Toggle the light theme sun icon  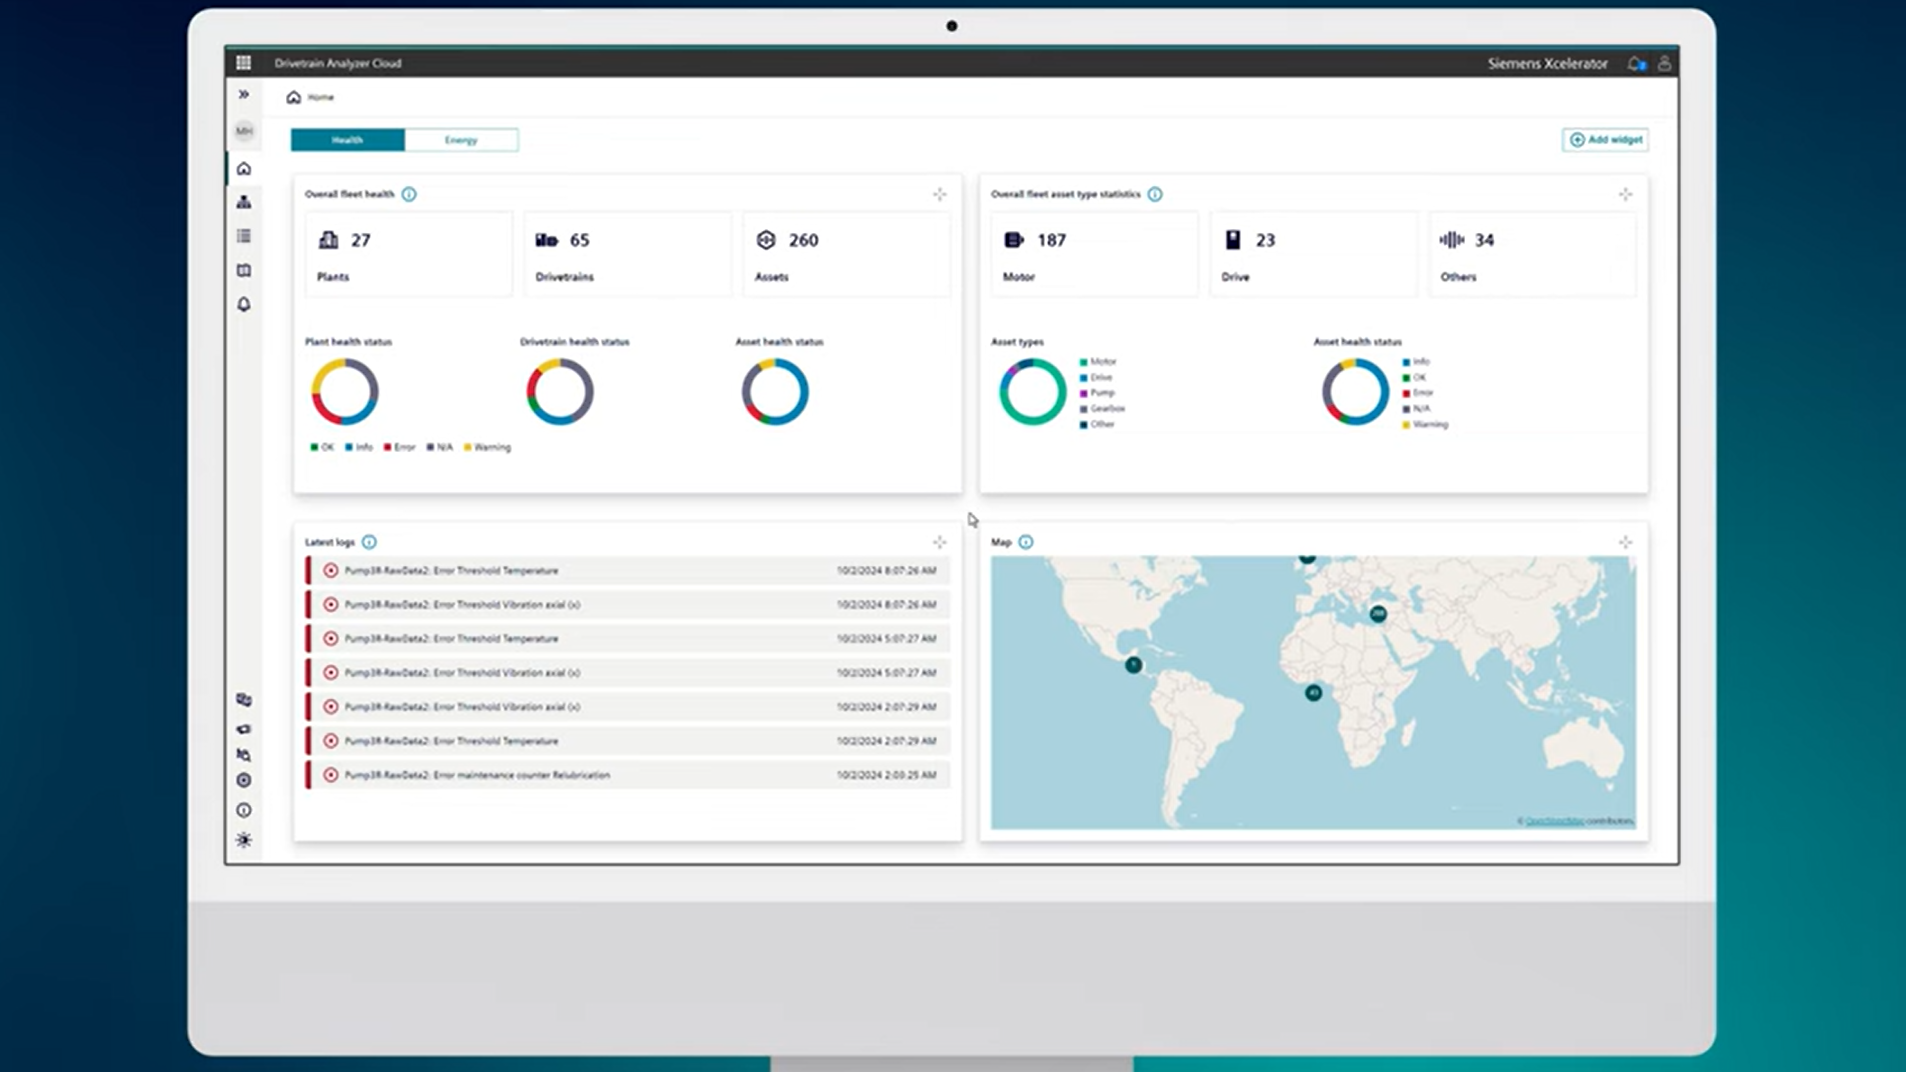(244, 840)
